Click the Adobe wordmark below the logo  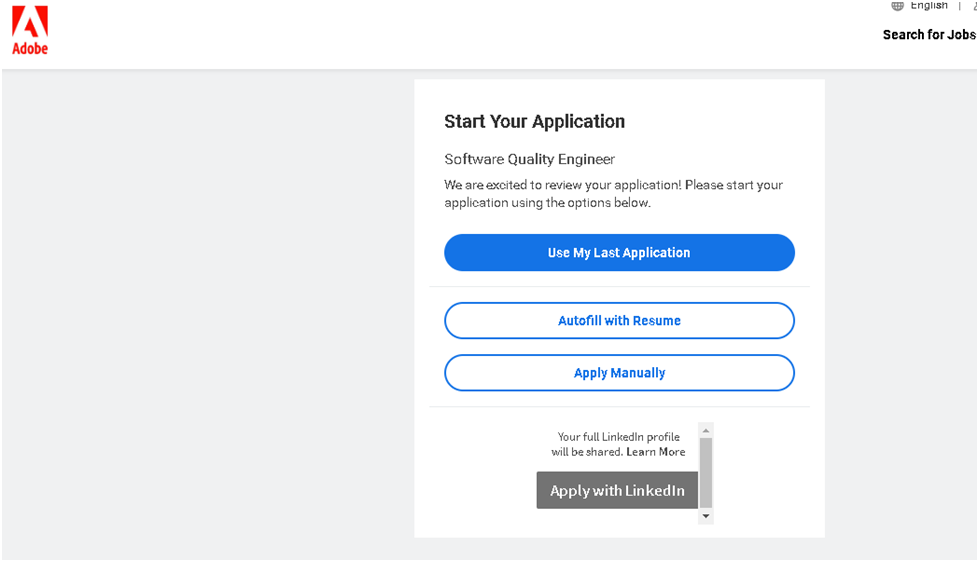click(30, 49)
